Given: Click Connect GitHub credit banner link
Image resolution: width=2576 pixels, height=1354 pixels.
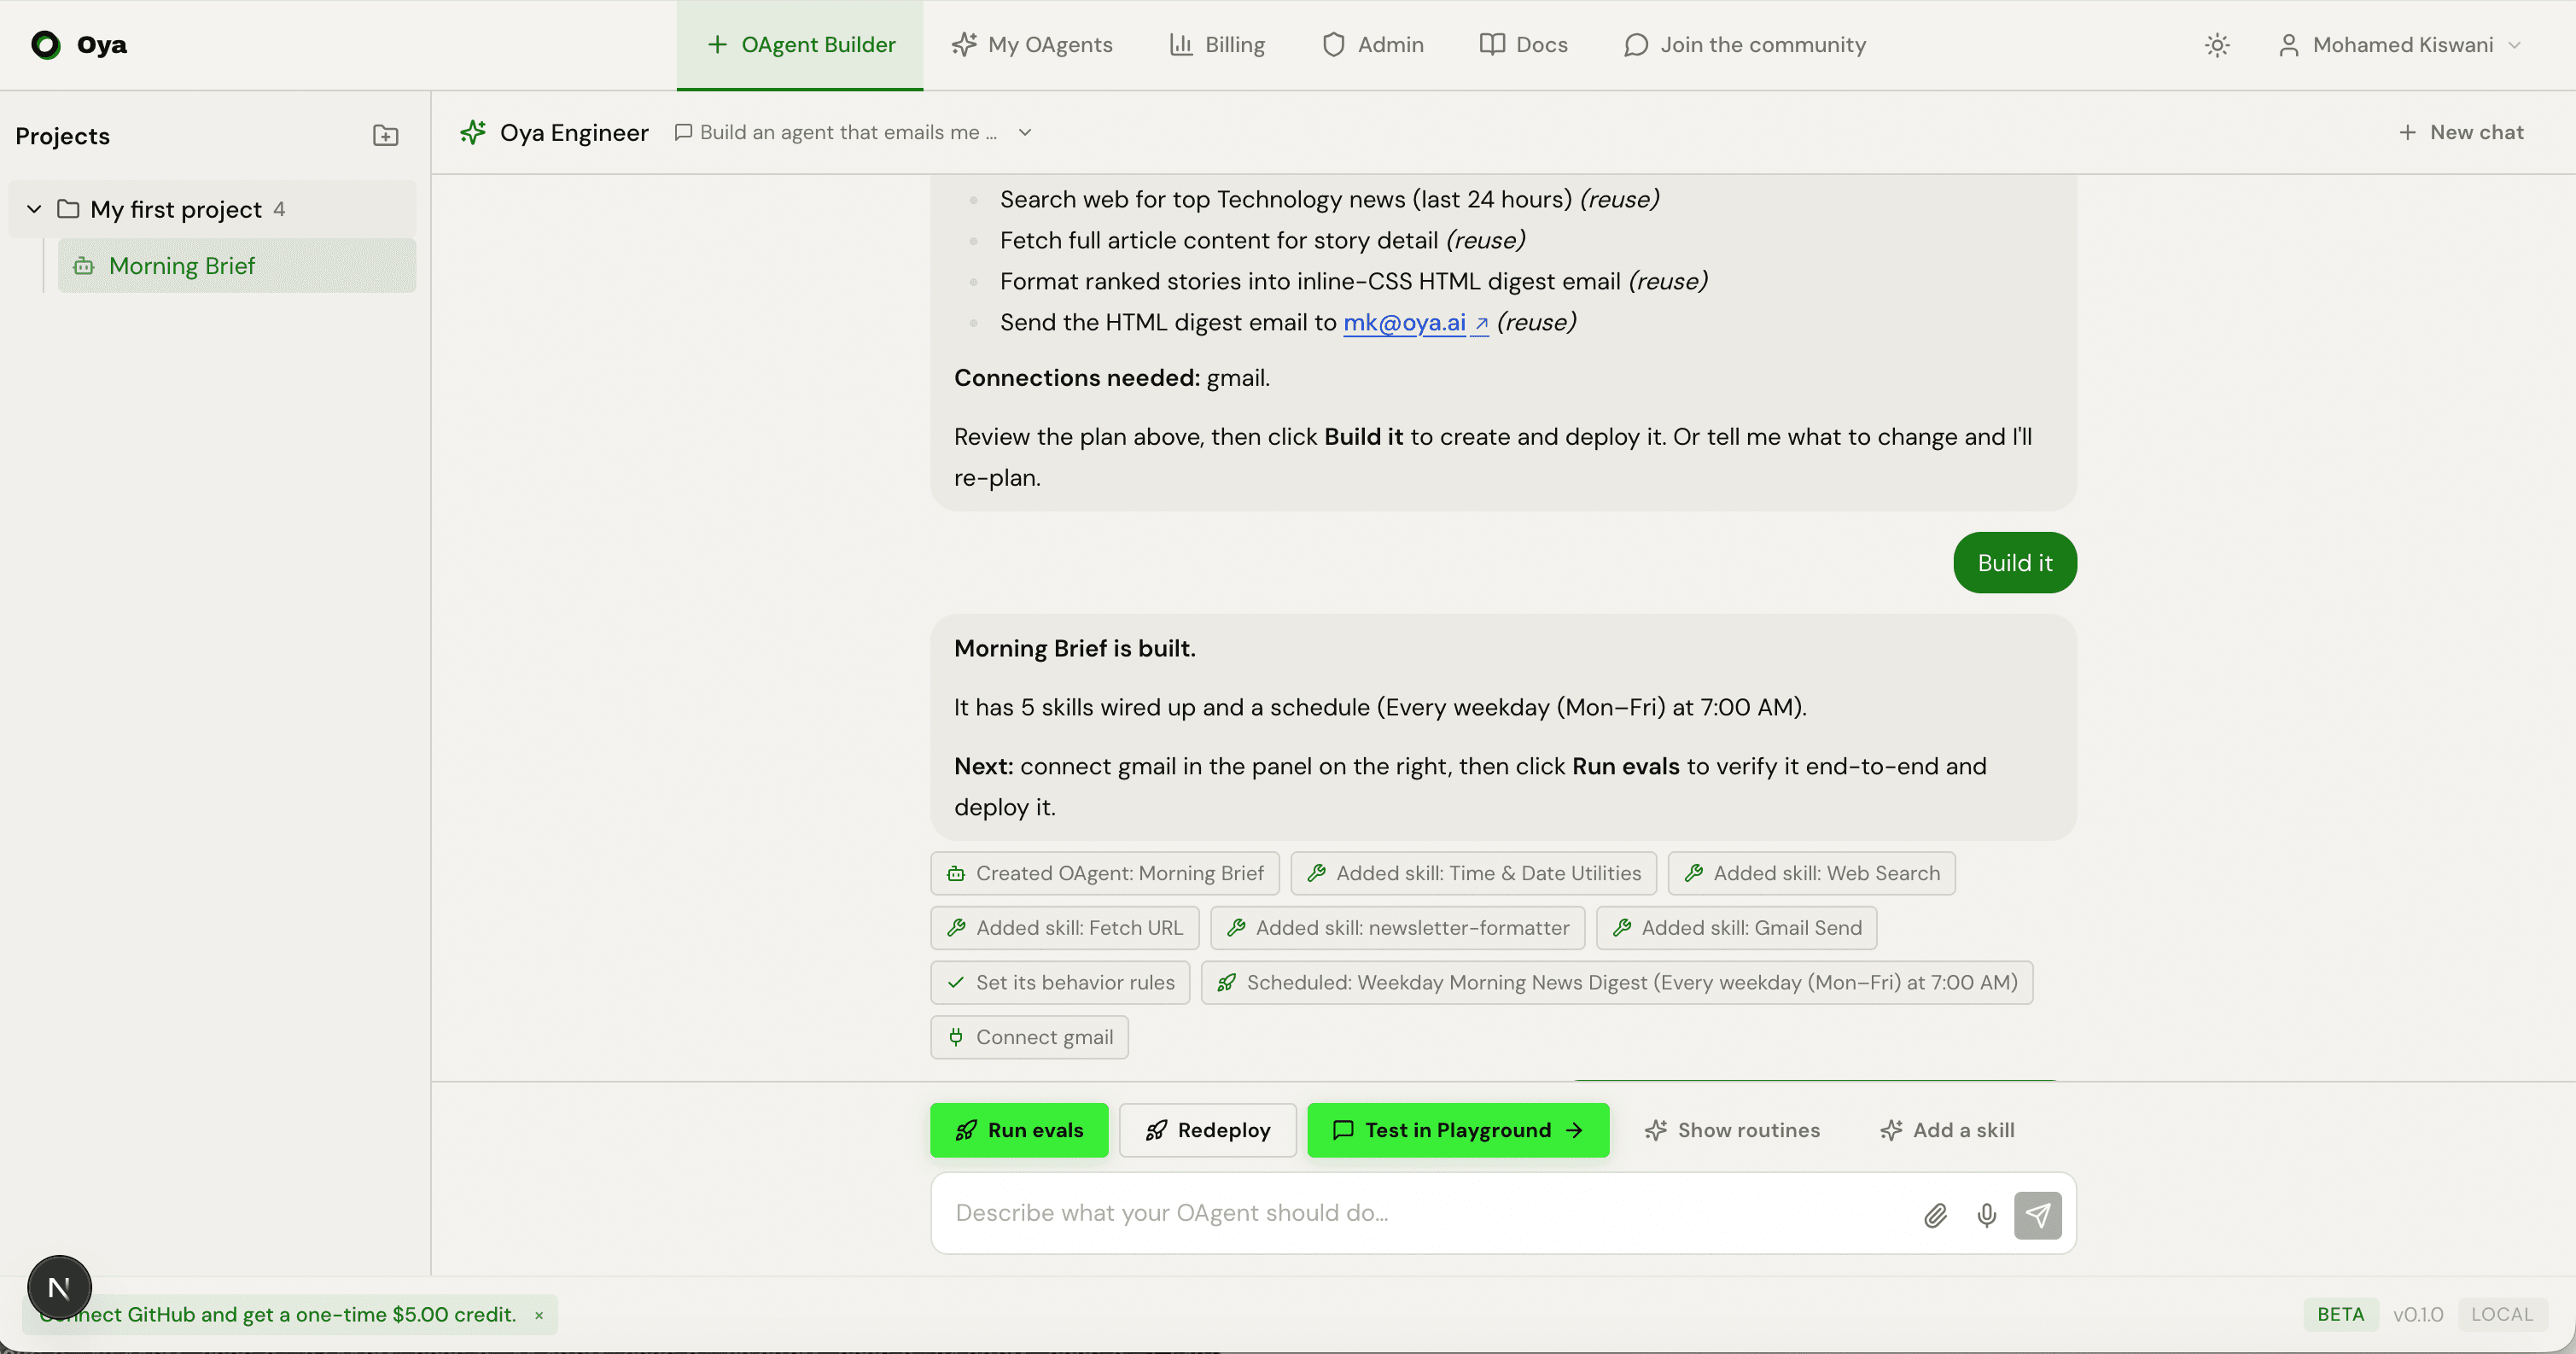Looking at the screenshot, I should tap(278, 1314).
